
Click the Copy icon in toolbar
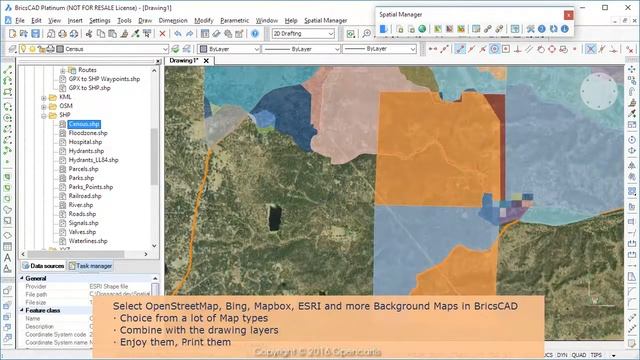click(100, 33)
